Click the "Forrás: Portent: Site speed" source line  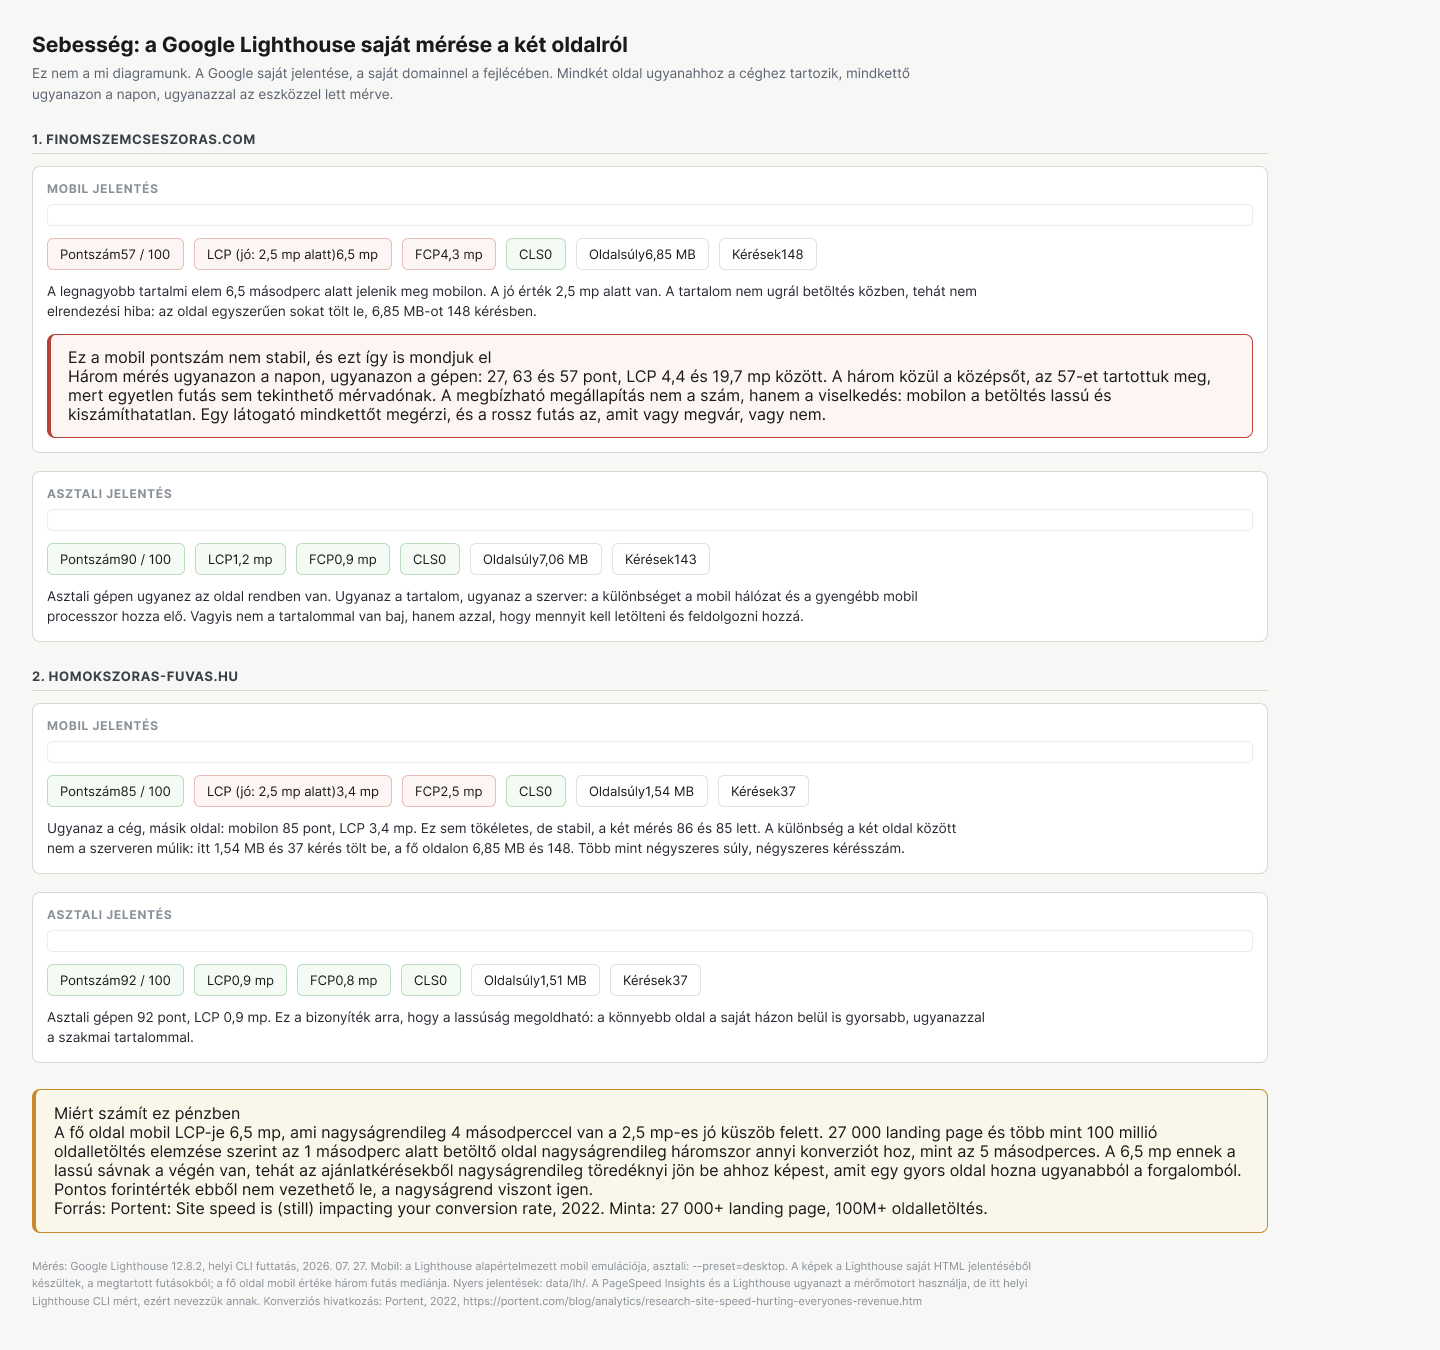pos(521,1208)
